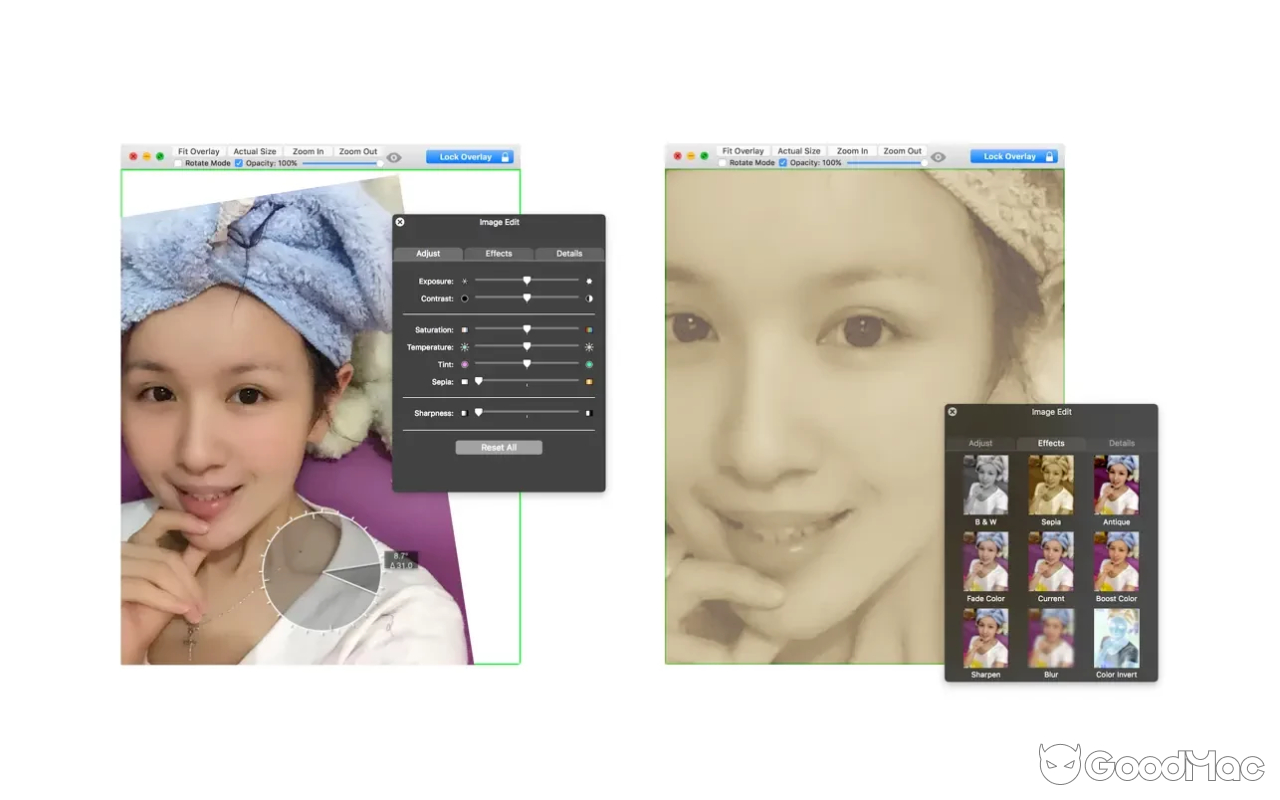This screenshot has width=1280, height=800.
Task: Open the Details tab
Action: tap(569, 253)
